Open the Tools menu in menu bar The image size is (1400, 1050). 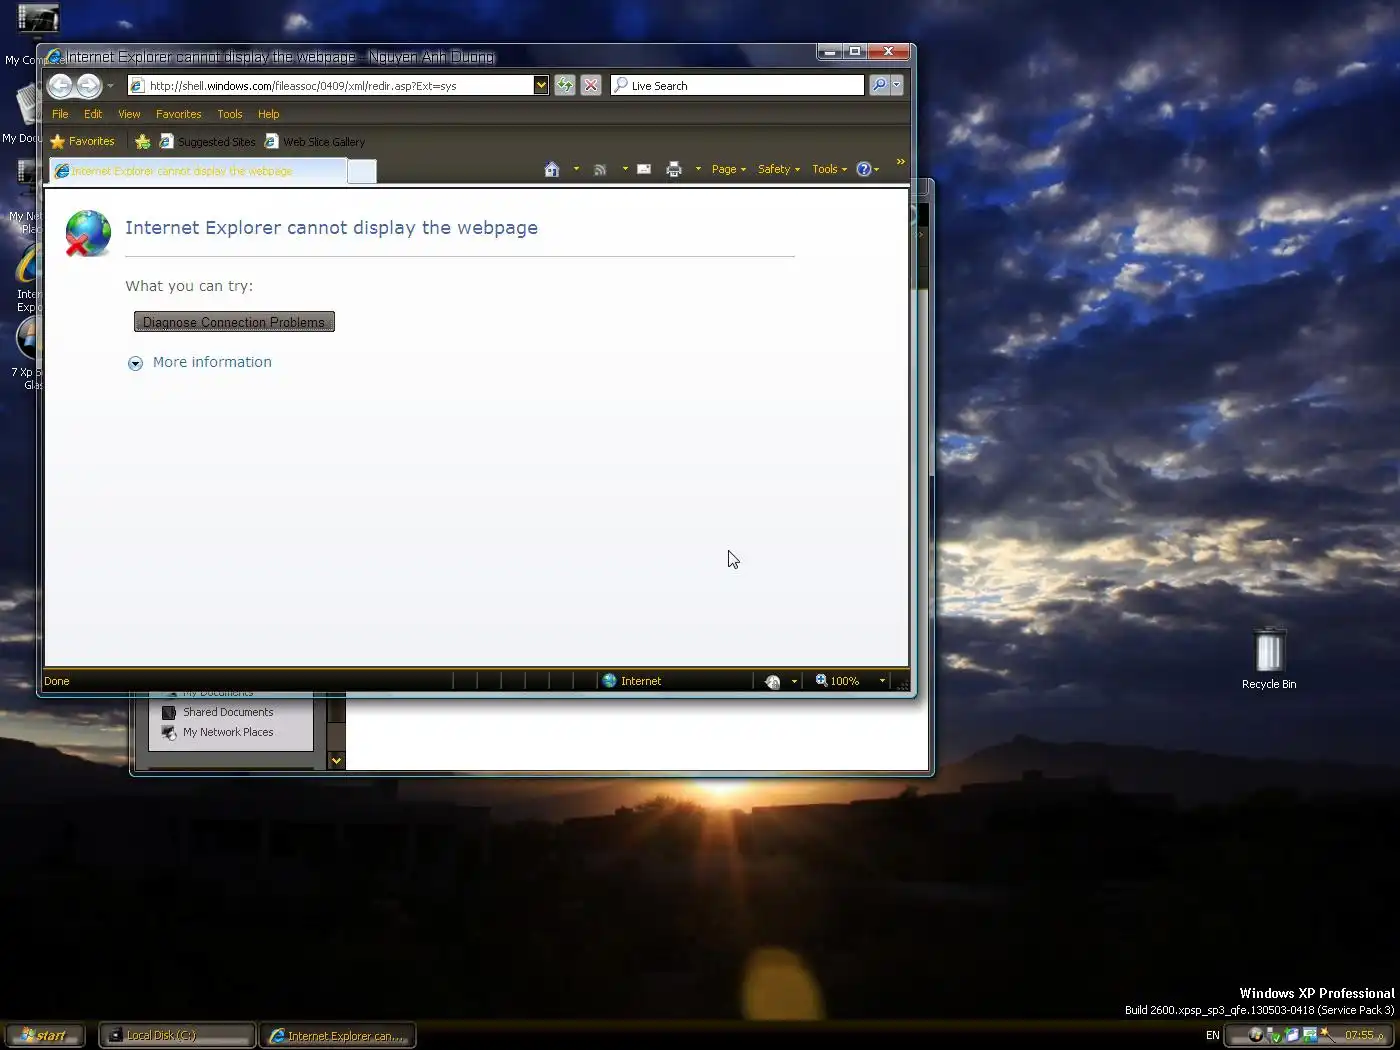(x=230, y=114)
